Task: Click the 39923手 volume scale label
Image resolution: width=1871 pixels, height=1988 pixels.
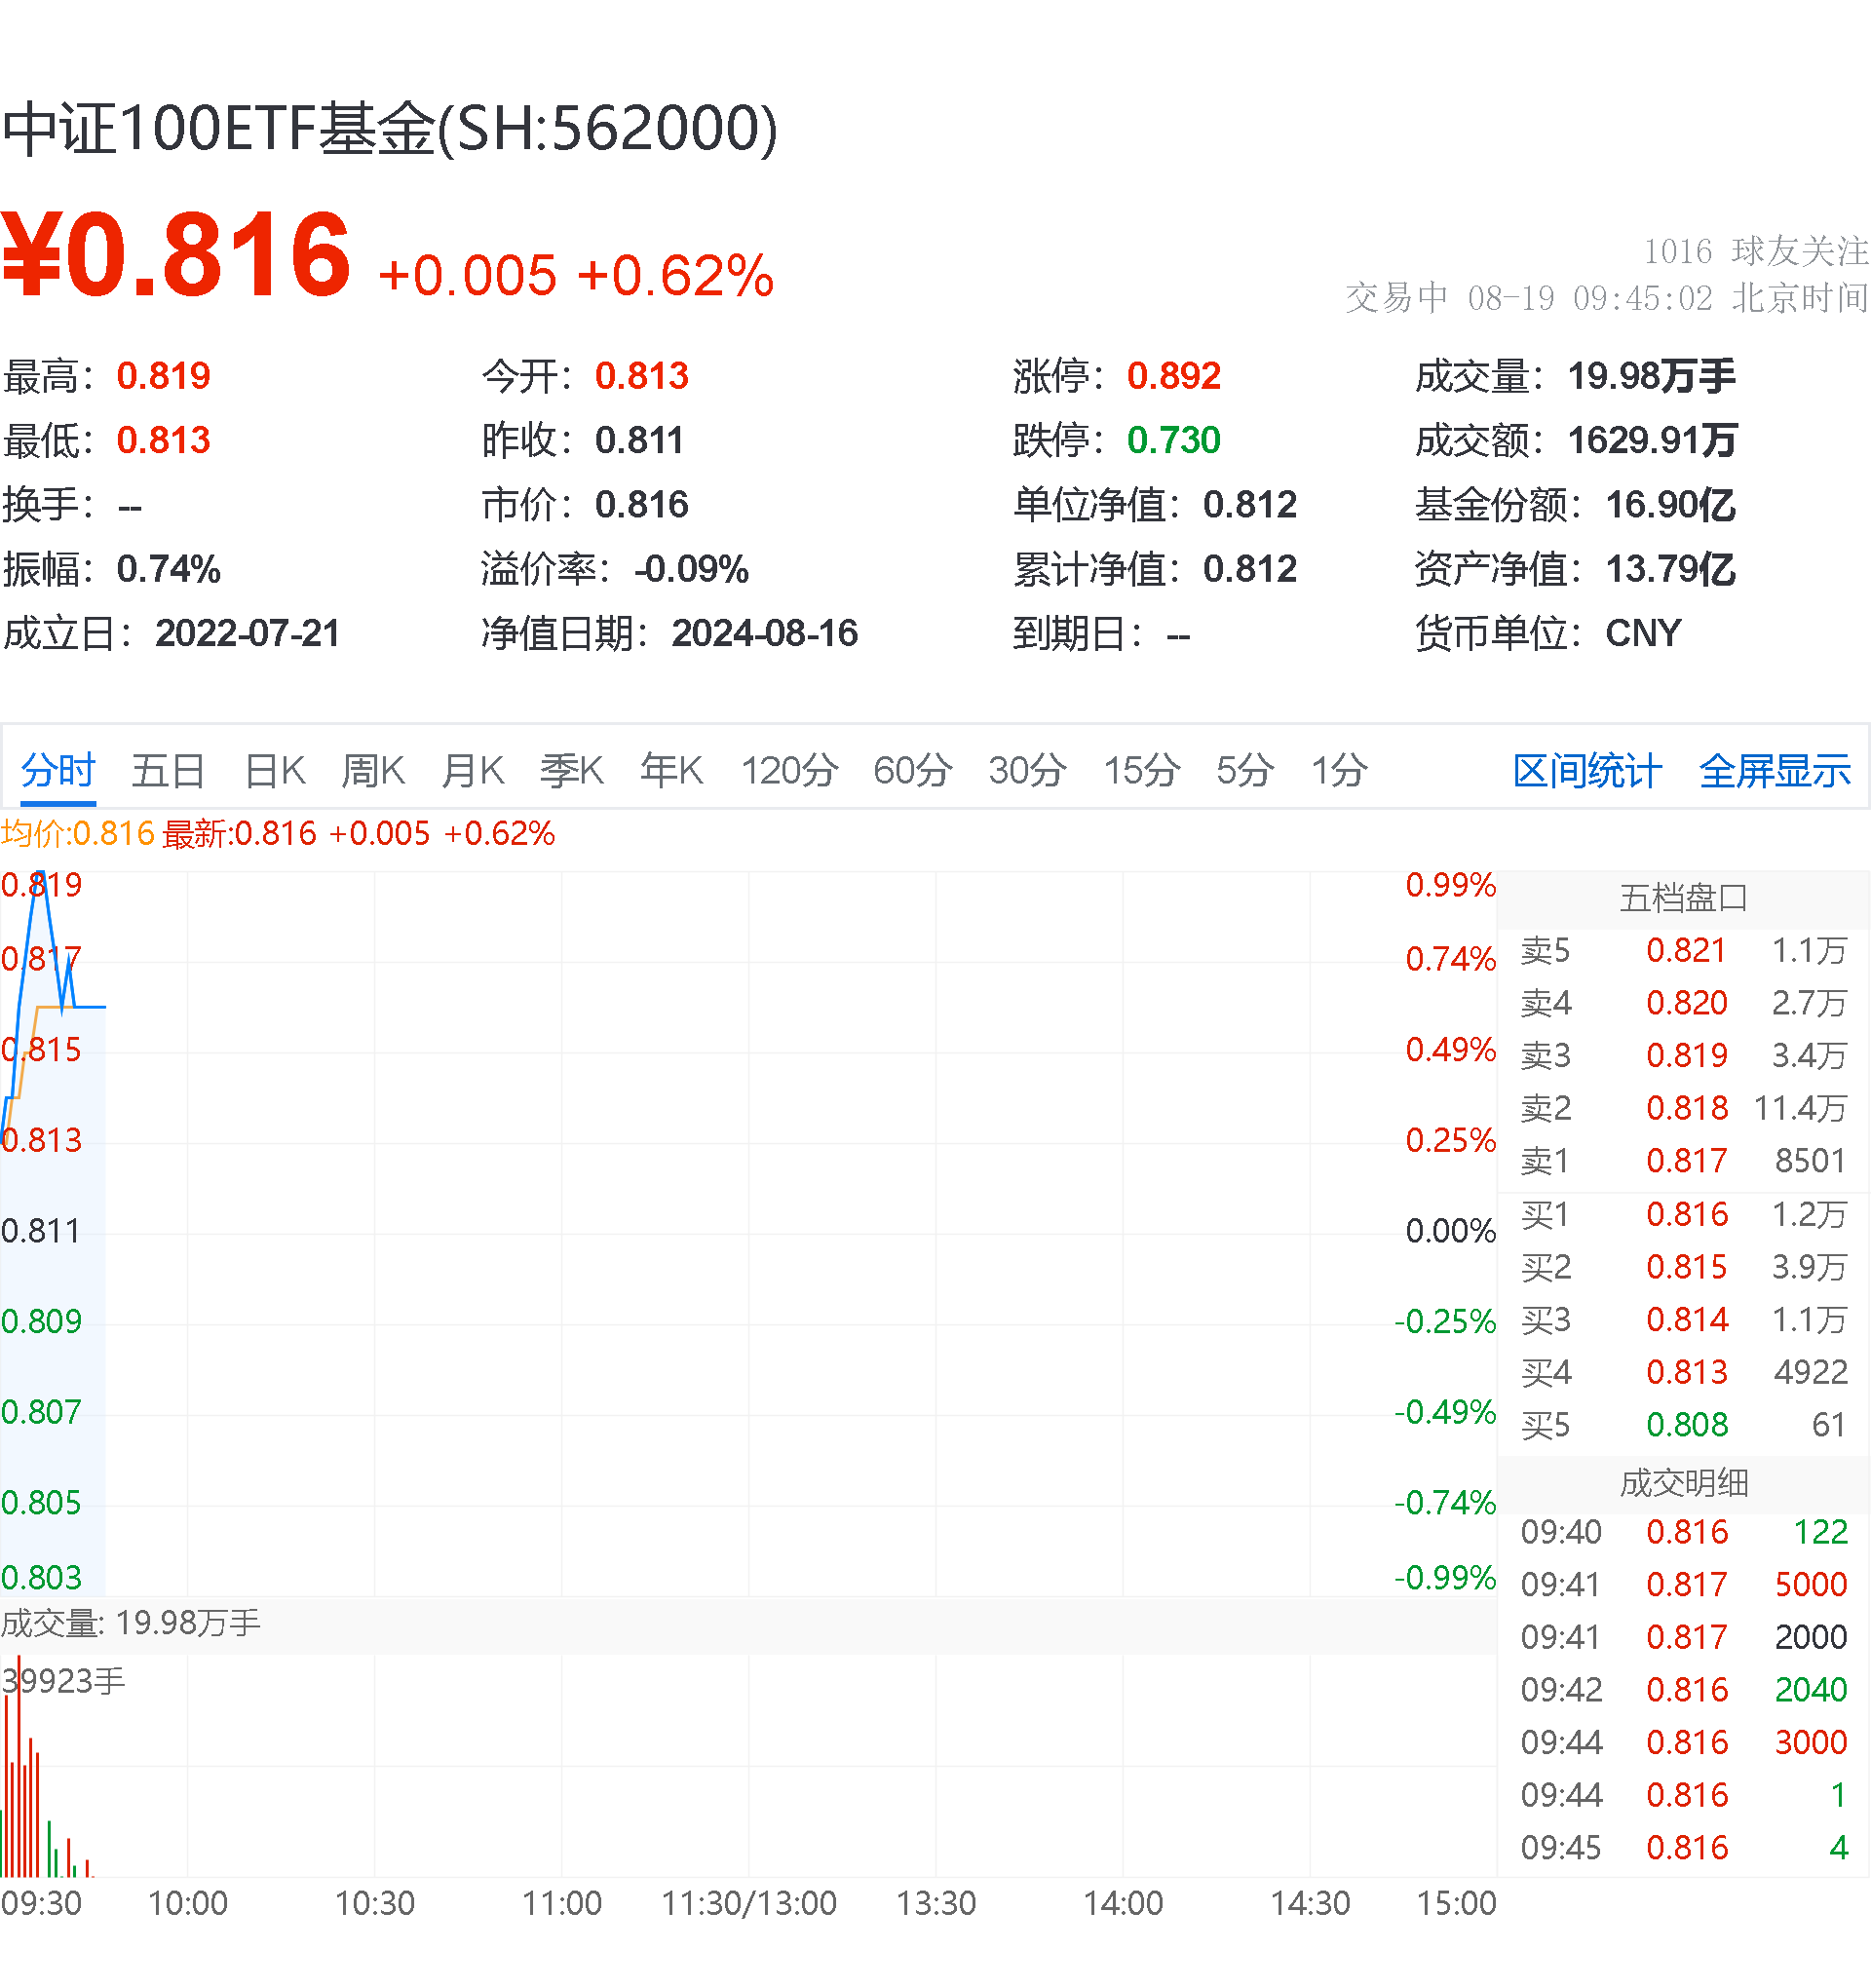Action: tap(63, 1681)
